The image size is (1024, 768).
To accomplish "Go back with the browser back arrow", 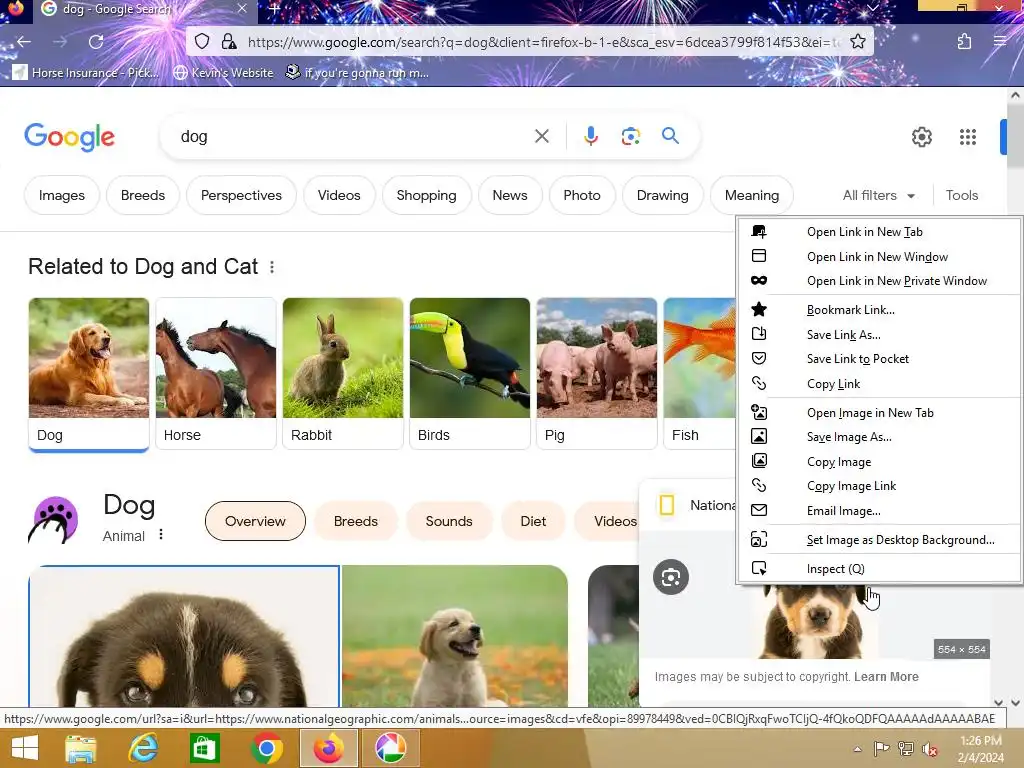I will coord(24,42).
